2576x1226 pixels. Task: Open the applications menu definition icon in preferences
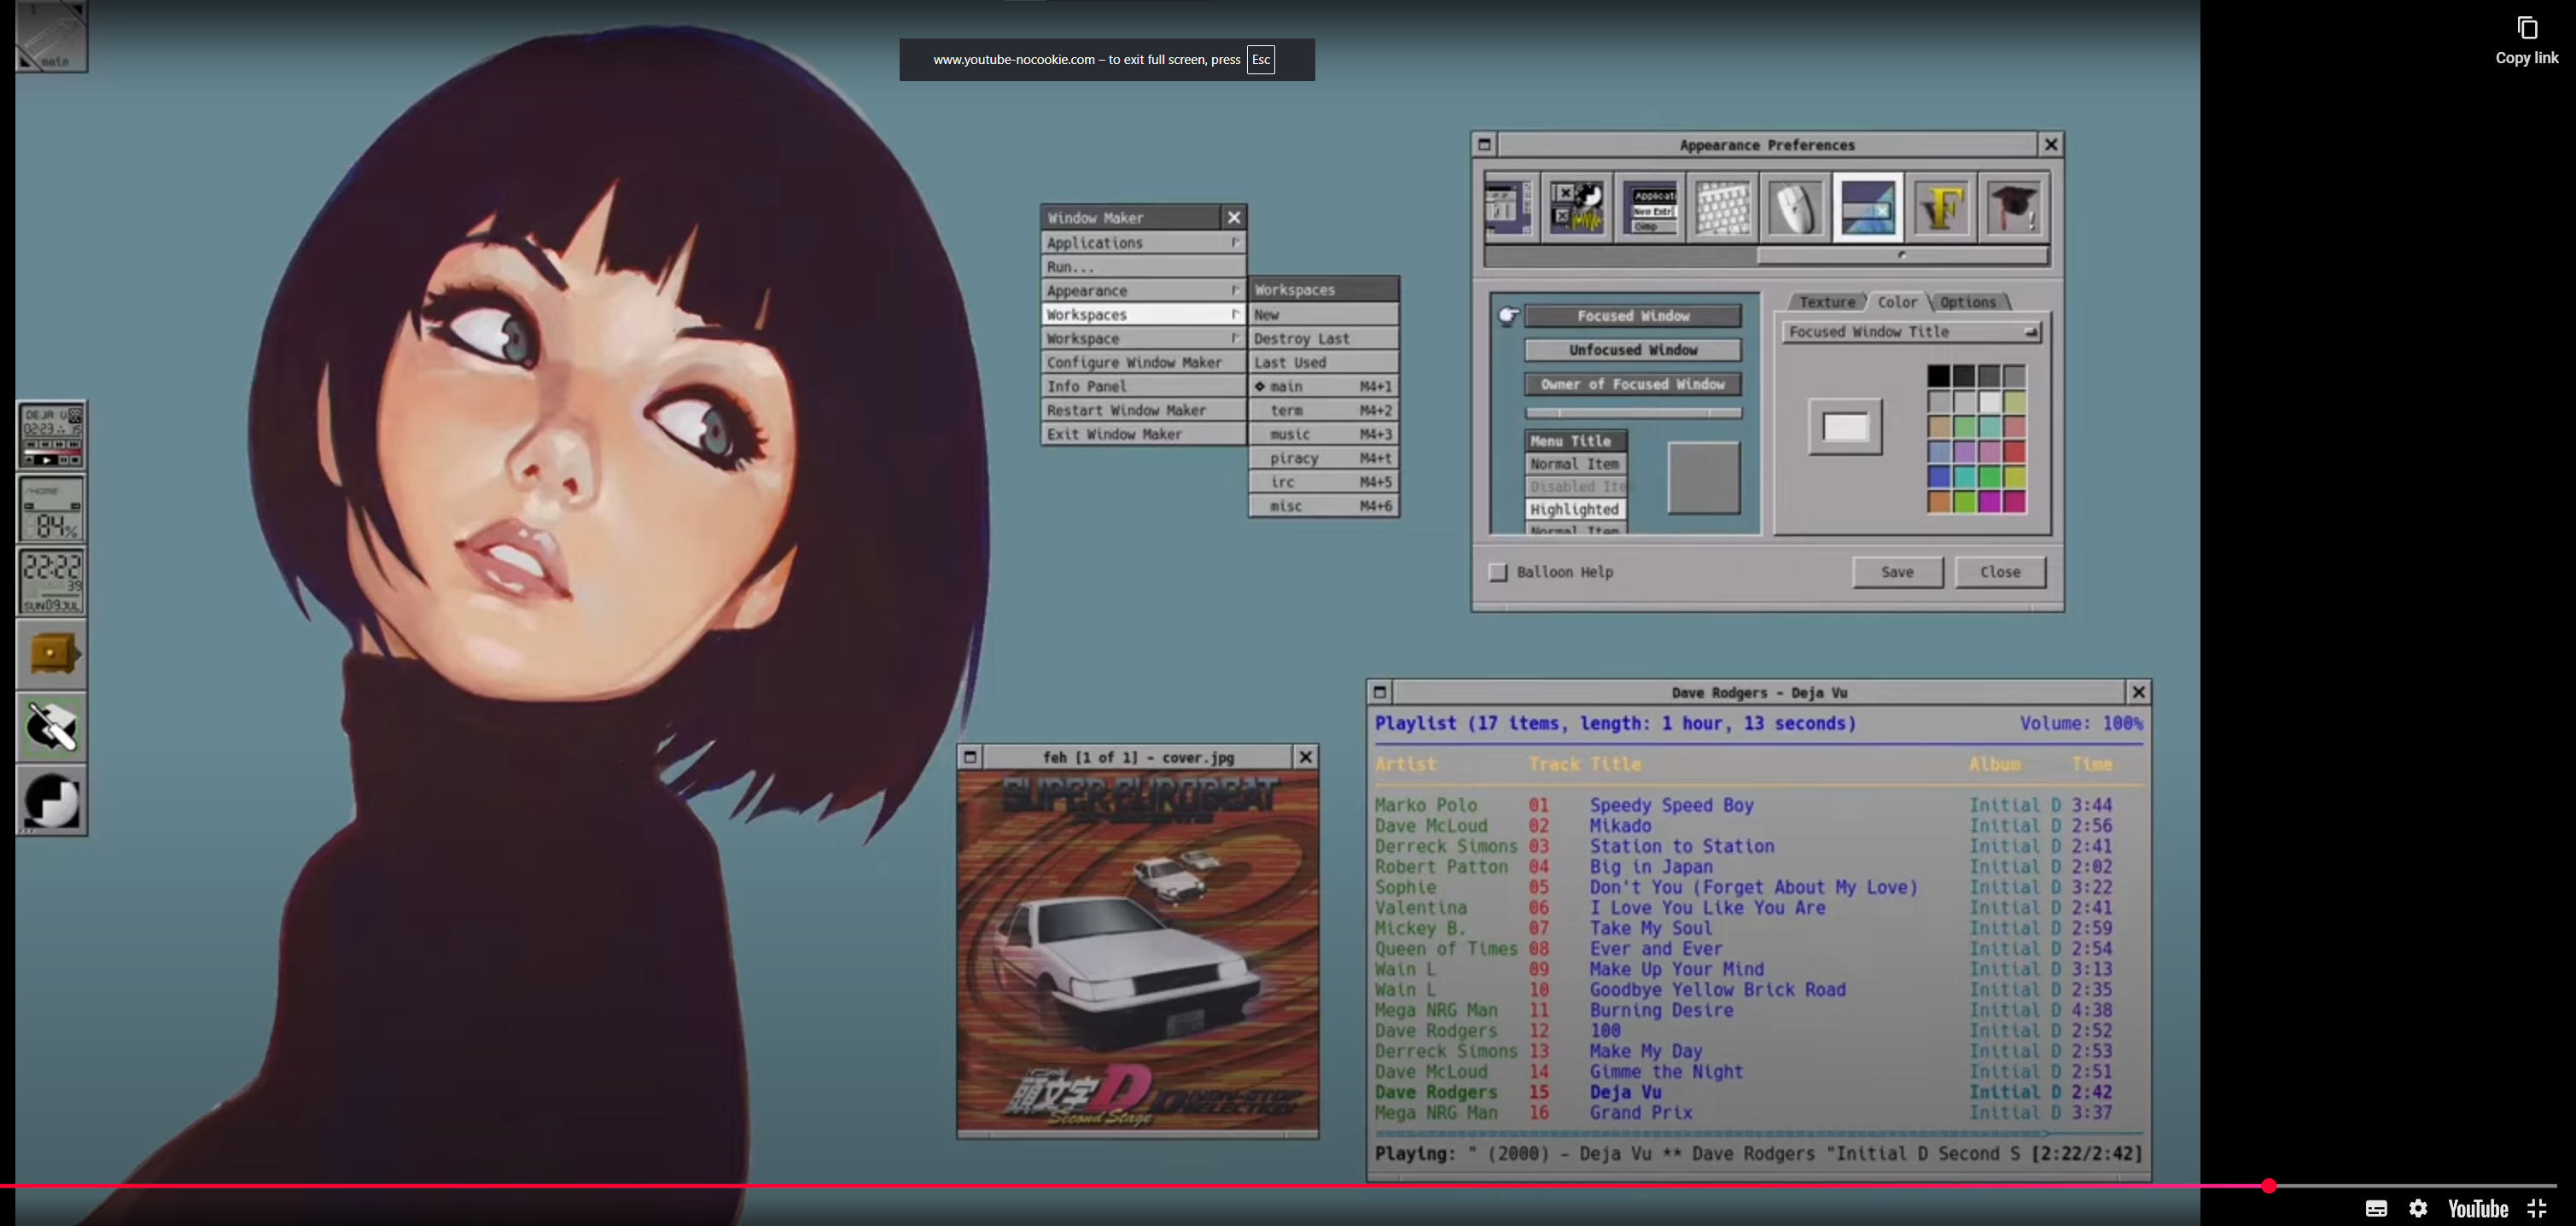1650,207
